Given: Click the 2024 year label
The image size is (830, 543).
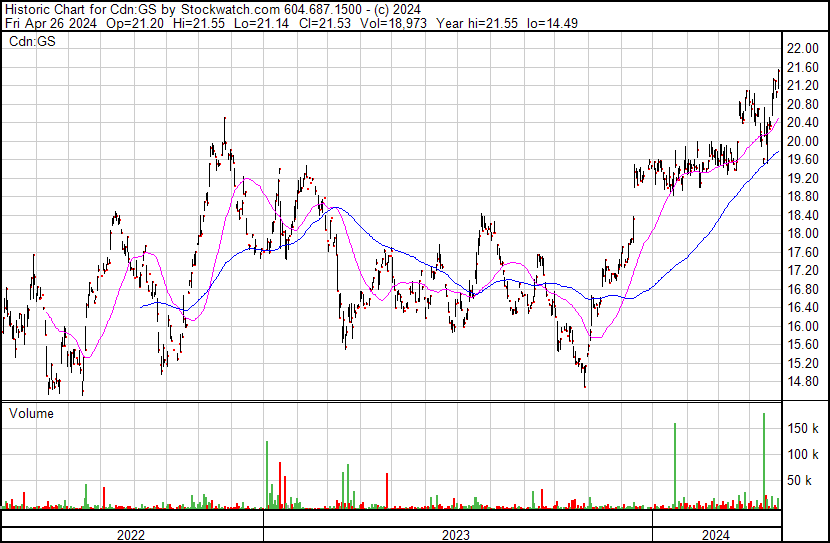Looking at the screenshot, I should click(716, 535).
